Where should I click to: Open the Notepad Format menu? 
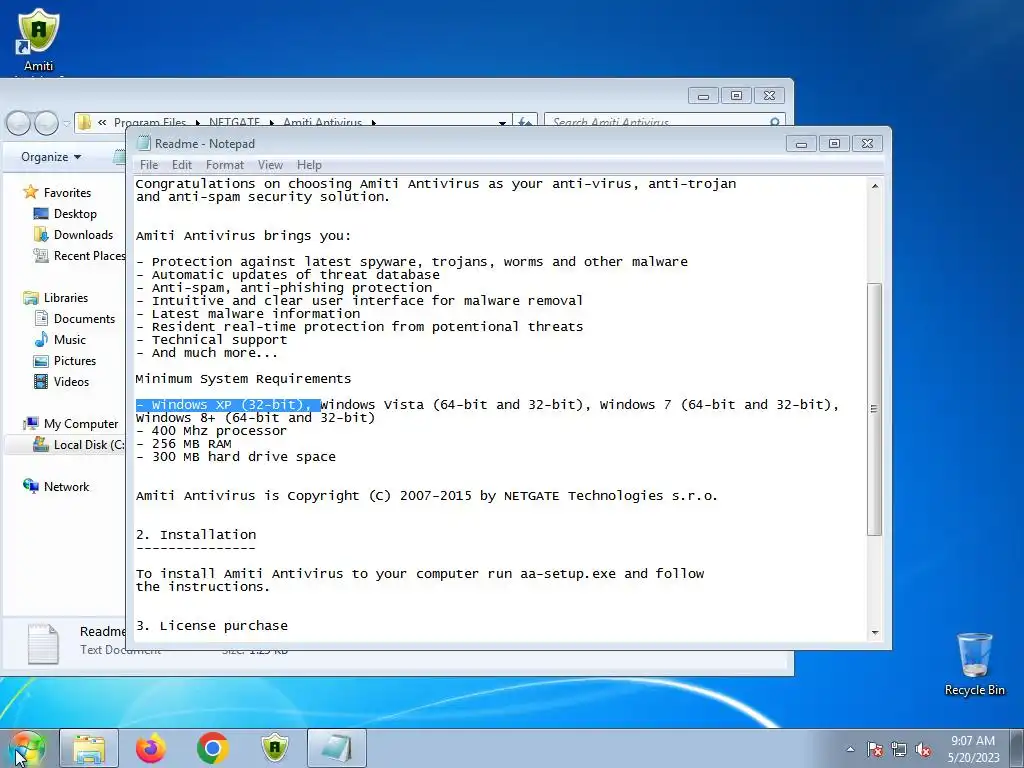point(225,165)
